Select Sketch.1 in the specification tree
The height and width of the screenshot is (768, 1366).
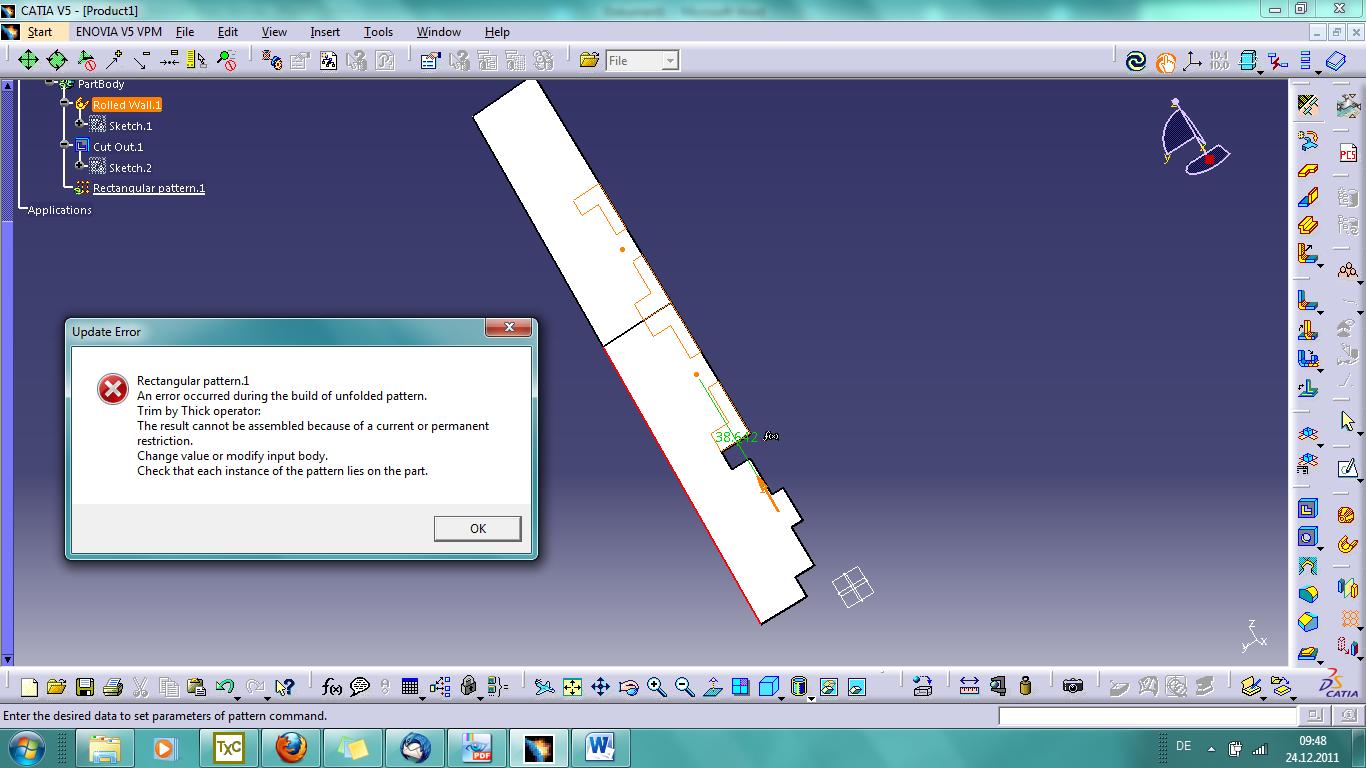(x=131, y=126)
